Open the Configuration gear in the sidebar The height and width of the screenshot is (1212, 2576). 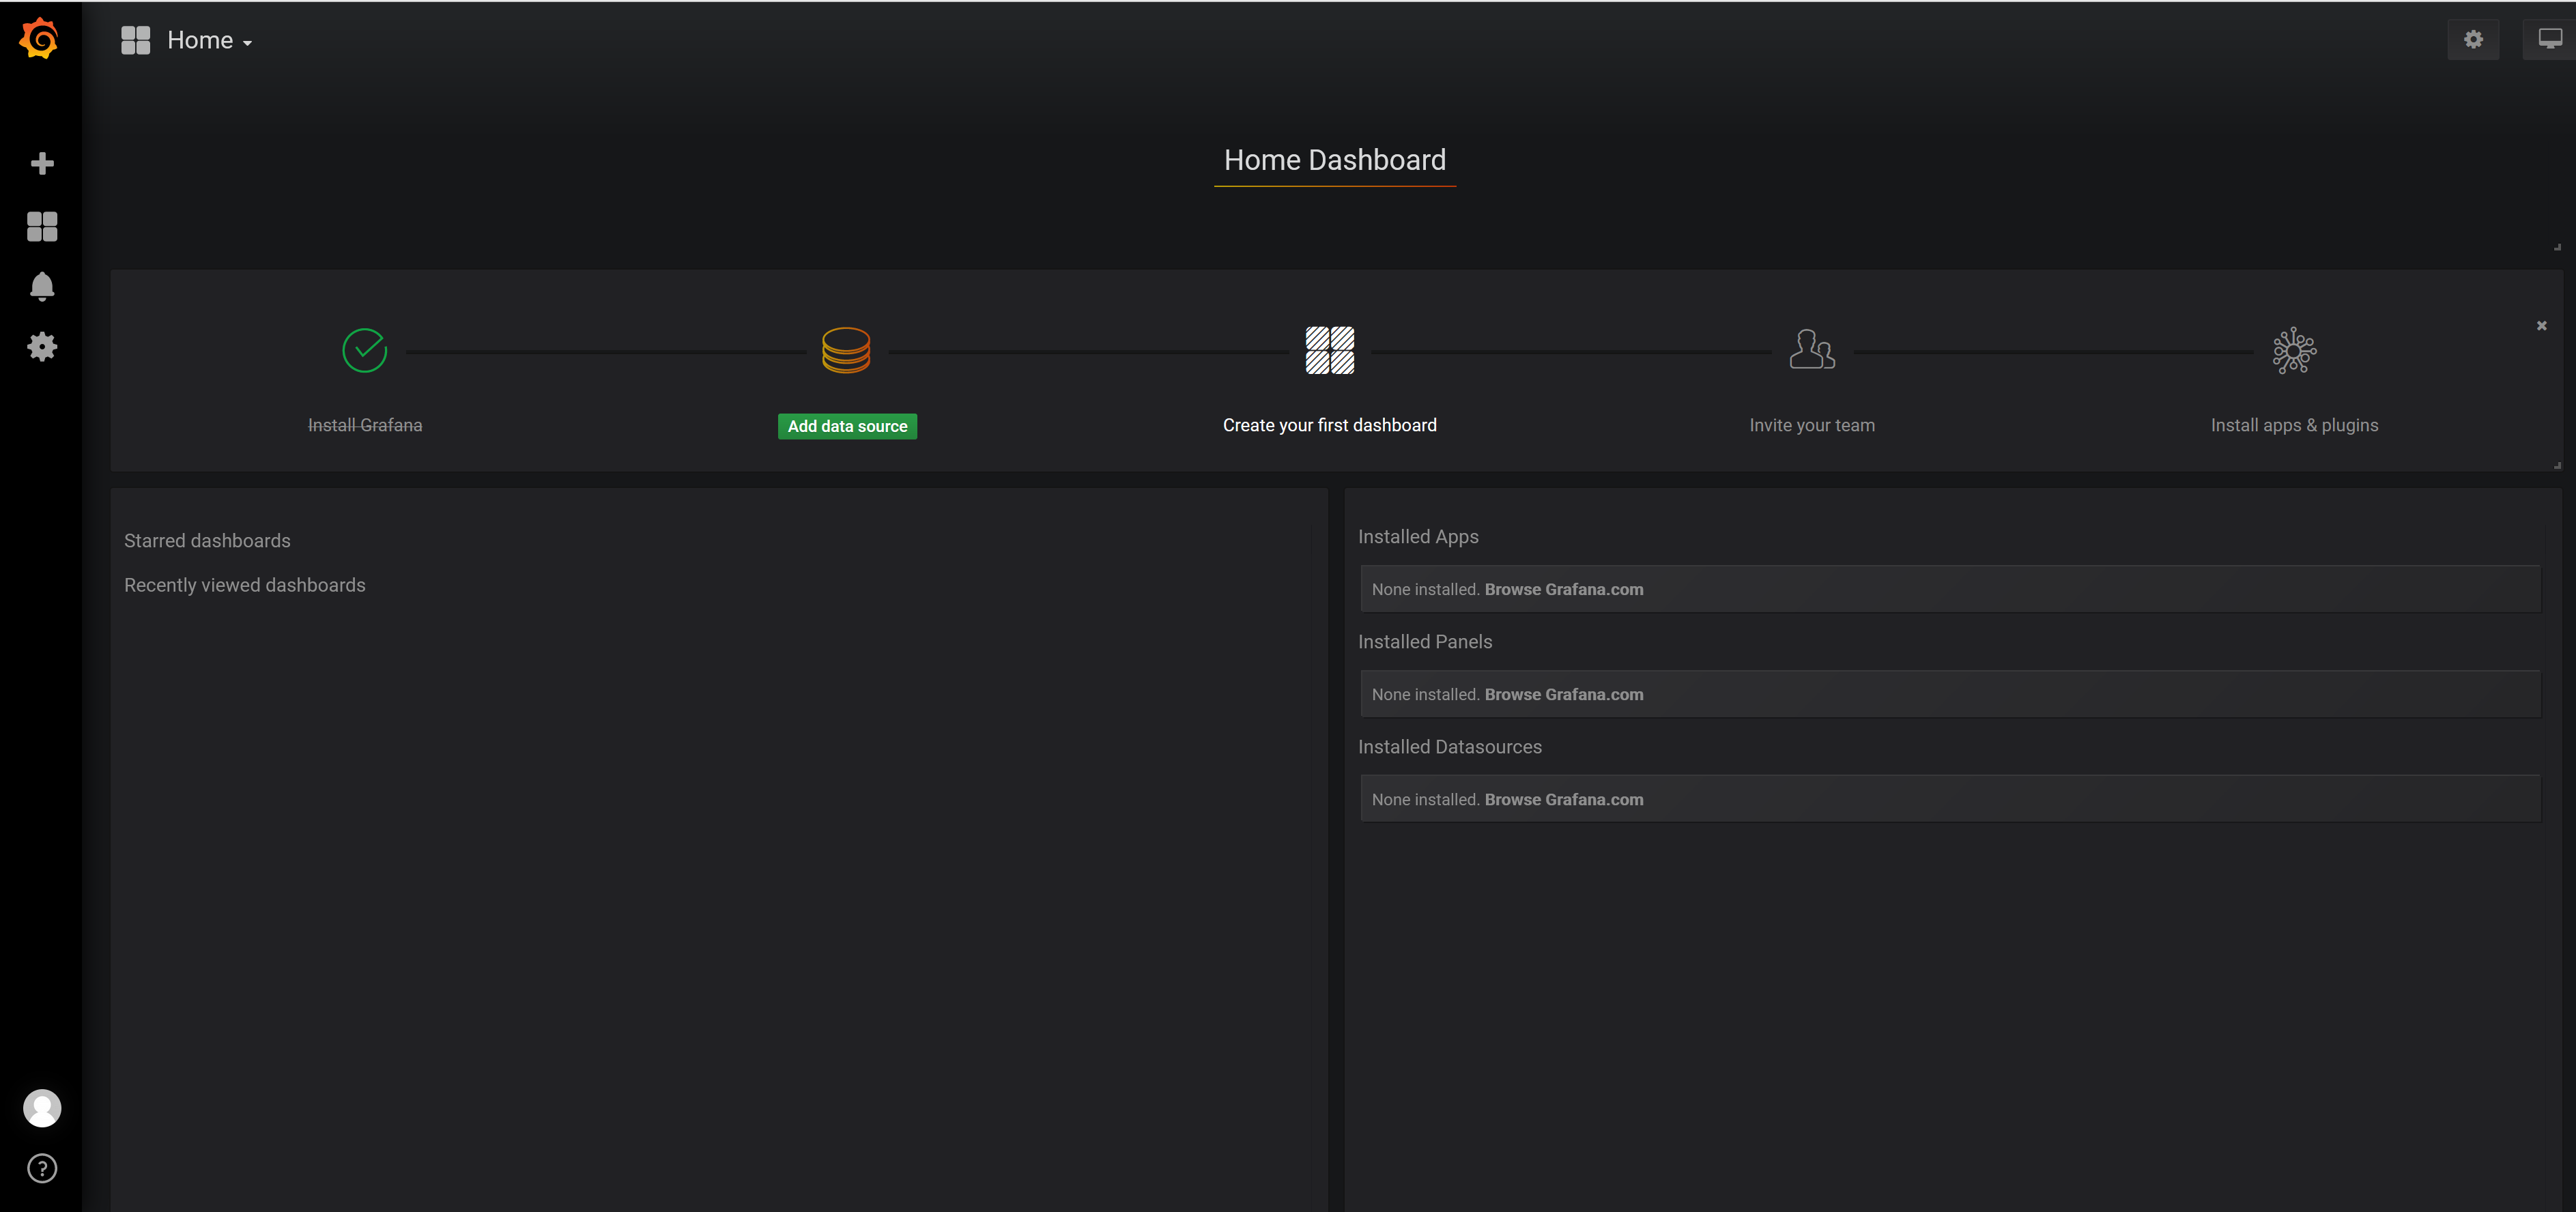42,347
